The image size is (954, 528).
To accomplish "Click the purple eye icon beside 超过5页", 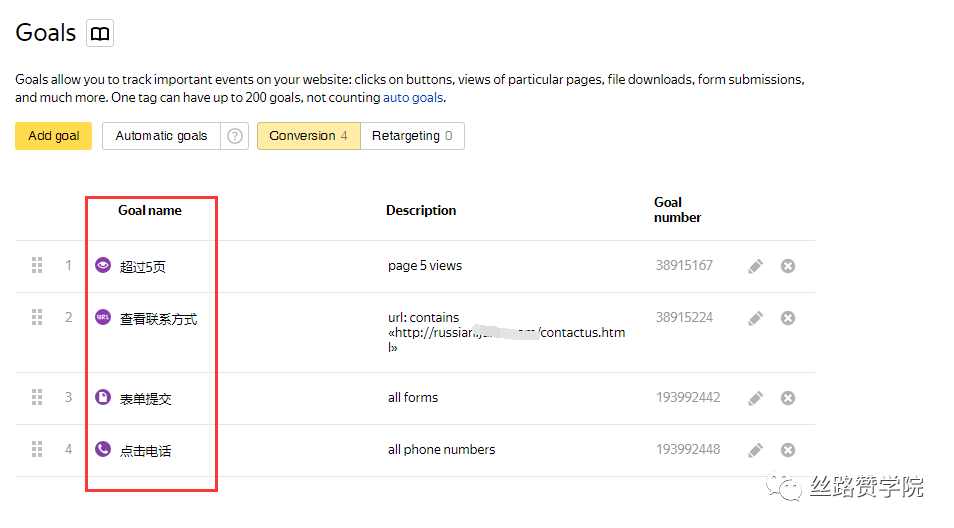I will point(103,265).
